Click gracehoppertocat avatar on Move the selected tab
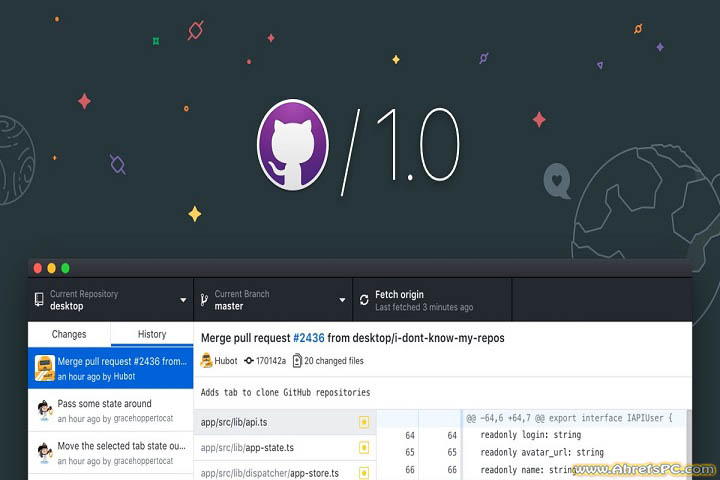 point(45,453)
